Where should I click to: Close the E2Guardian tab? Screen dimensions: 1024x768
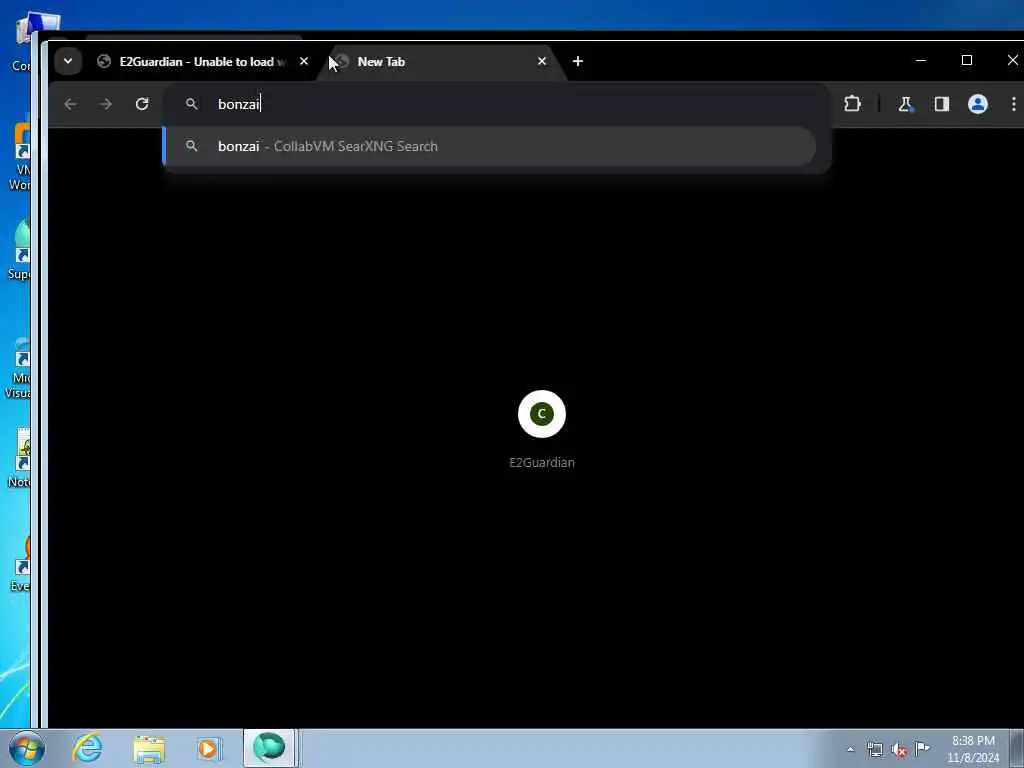(304, 61)
